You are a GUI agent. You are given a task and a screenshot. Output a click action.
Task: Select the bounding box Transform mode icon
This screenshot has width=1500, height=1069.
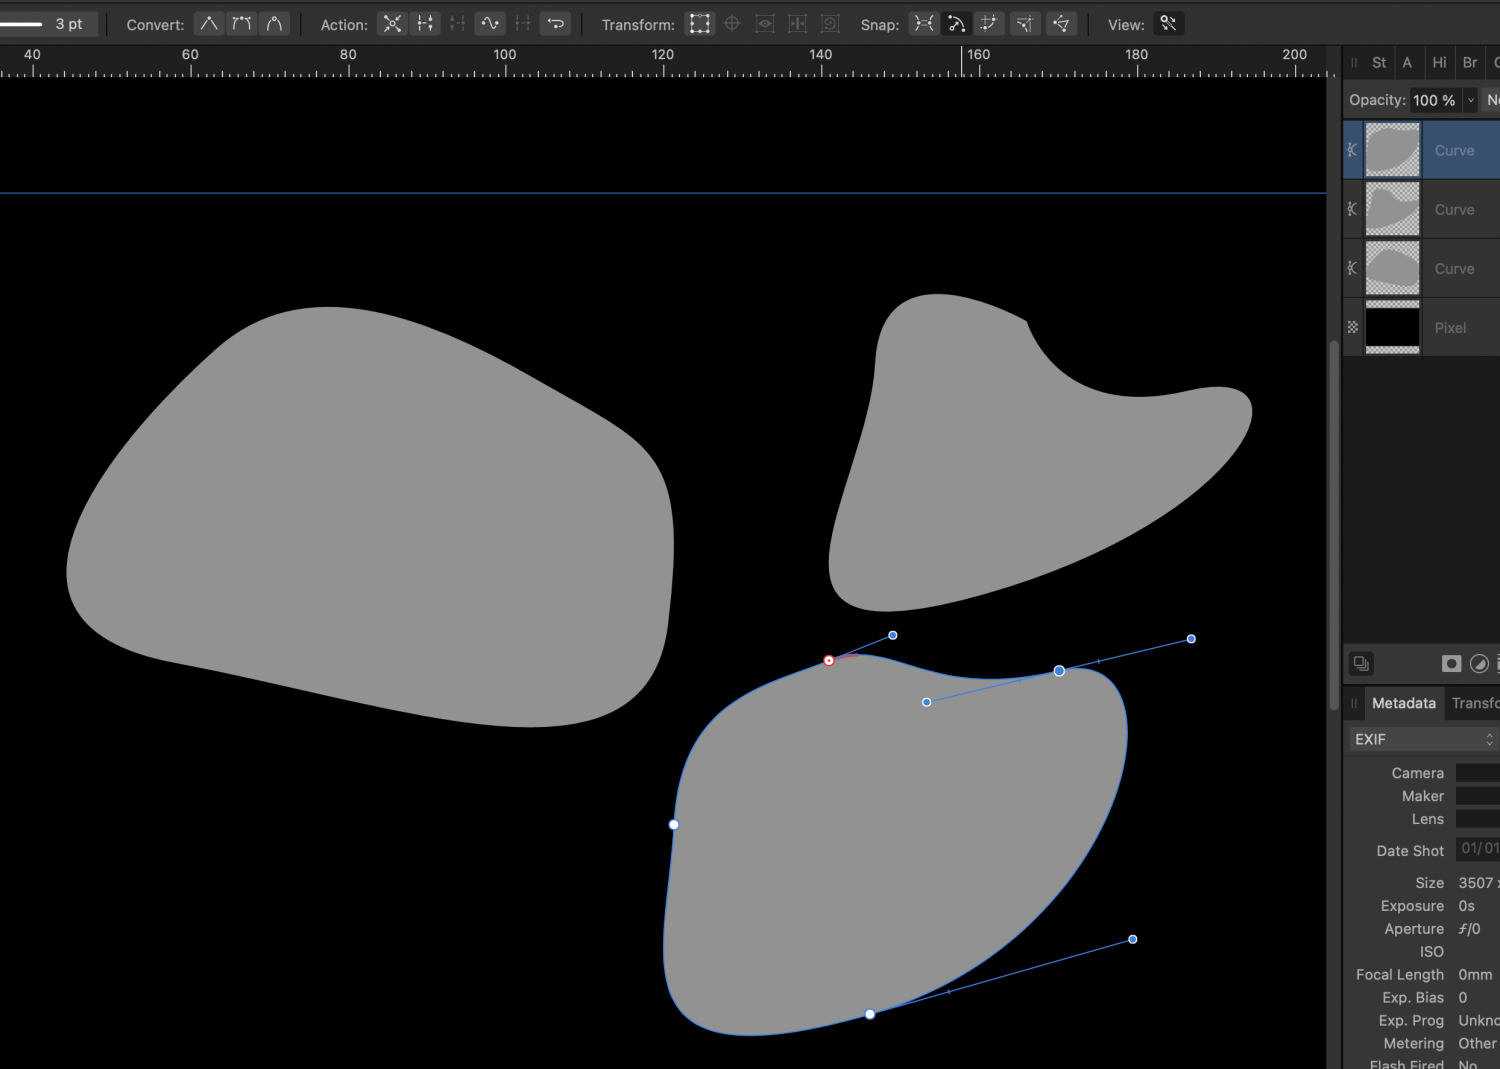click(x=700, y=23)
